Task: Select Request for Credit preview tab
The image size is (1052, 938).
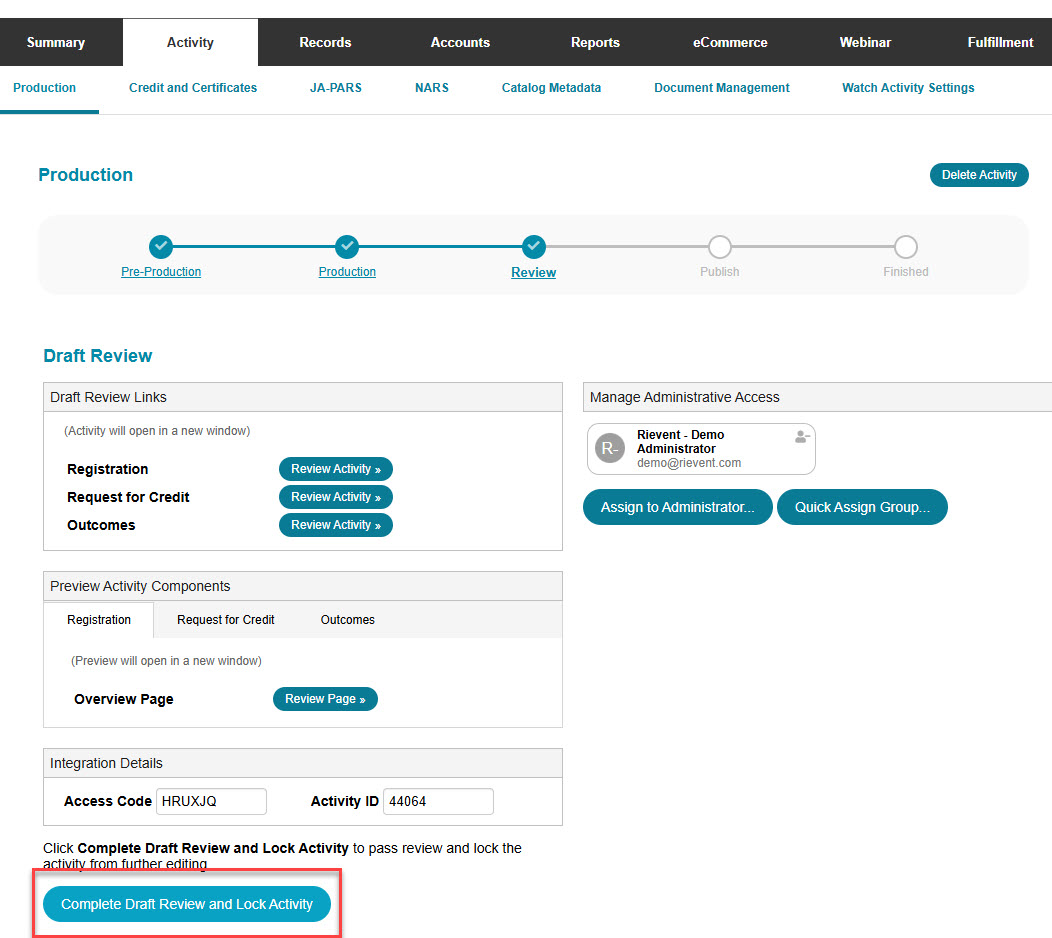Action: click(x=225, y=620)
